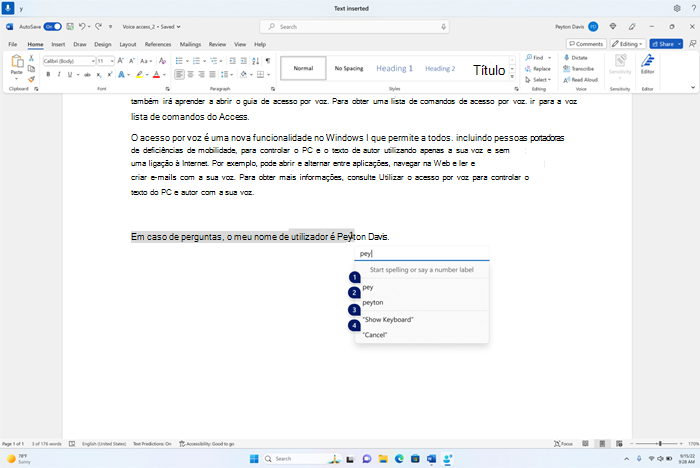Increase paragraph indent

pyautogui.click(x=244, y=61)
